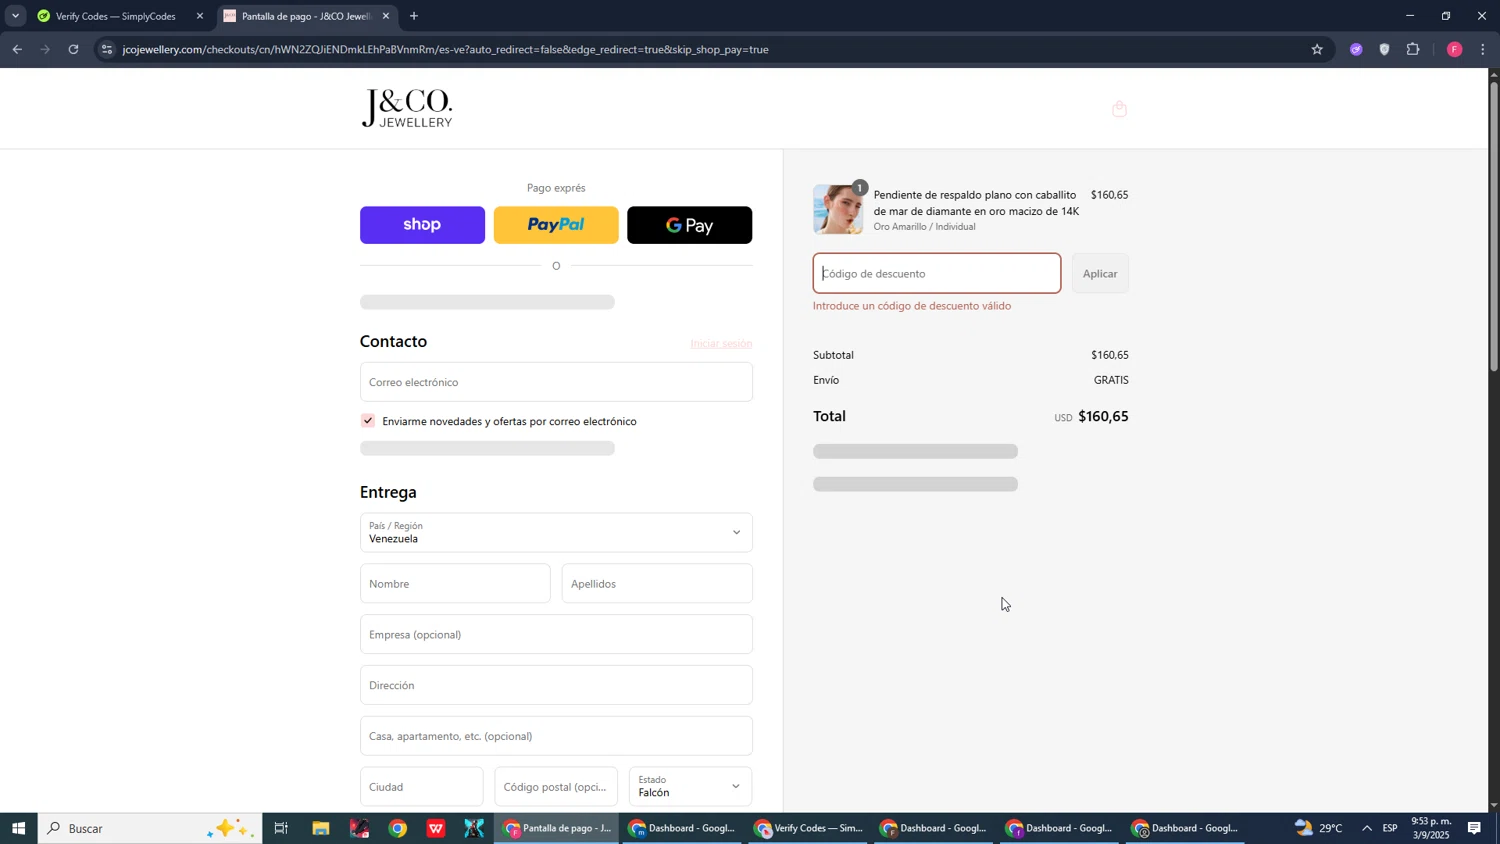Click the seahorse pendant product thumbnail
Screen dimensions: 1500x844
pyautogui.click(x=838, y=210)
